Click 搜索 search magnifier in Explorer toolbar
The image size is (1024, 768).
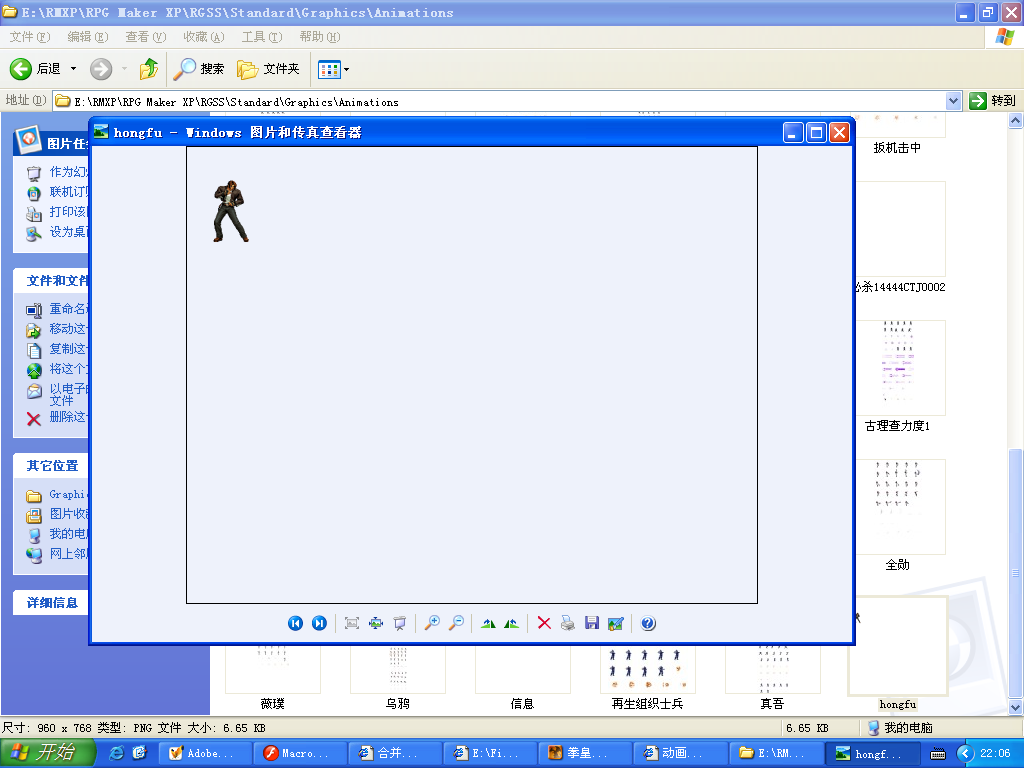coord(199,69)
